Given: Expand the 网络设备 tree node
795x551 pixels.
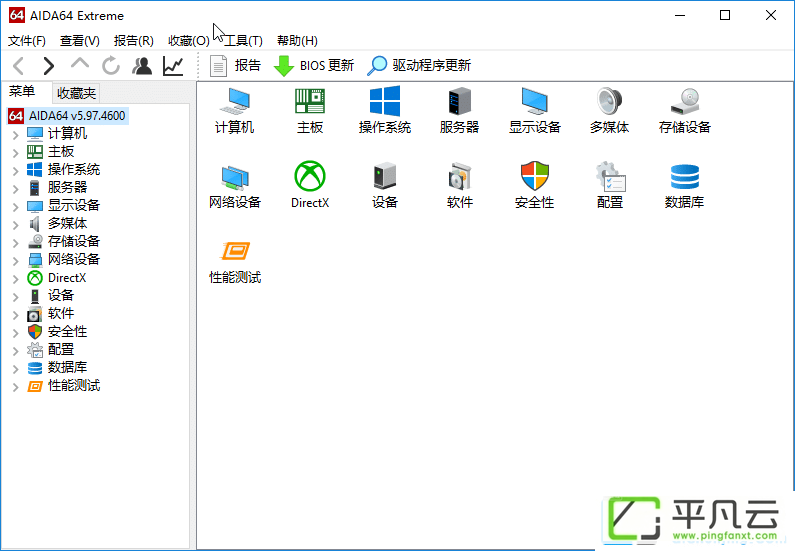Looking at the screenshot, I should pyautogui.click(x=15, y=261).
